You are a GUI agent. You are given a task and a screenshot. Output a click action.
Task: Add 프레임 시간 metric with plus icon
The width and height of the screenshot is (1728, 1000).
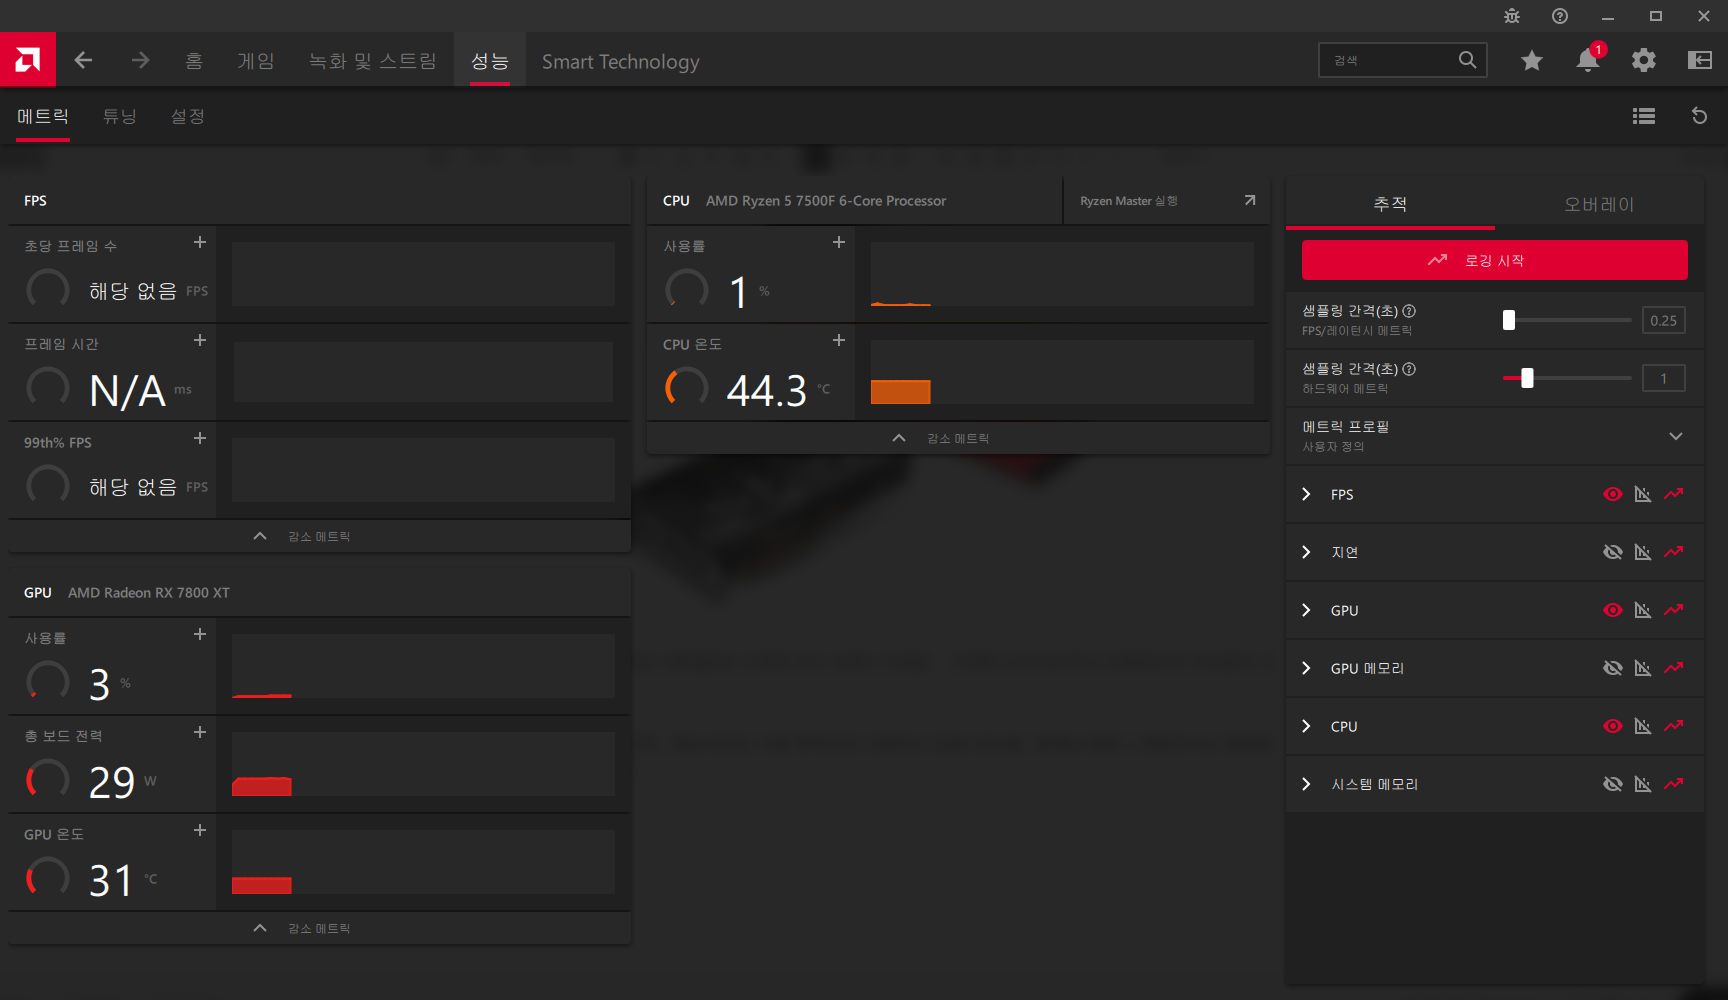coord(200,340)
